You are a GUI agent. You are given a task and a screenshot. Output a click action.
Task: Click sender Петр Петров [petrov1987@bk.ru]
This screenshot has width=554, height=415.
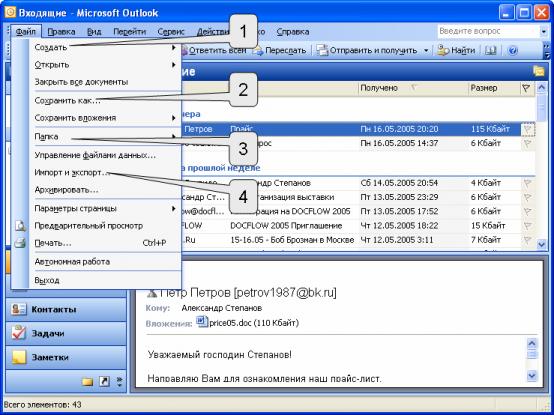coord(248,292)
